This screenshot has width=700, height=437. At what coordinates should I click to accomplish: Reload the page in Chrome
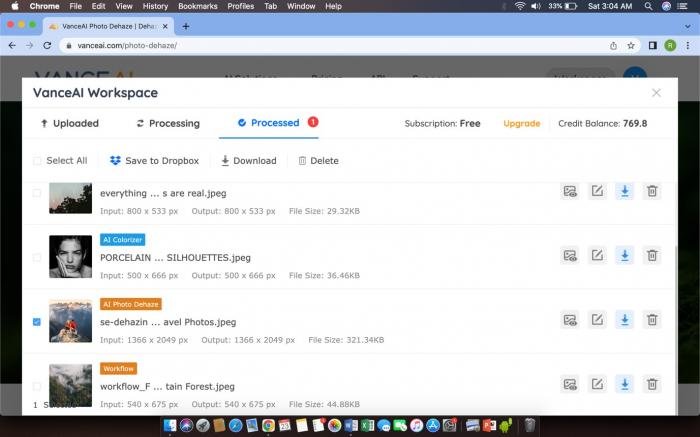(47, 46)
